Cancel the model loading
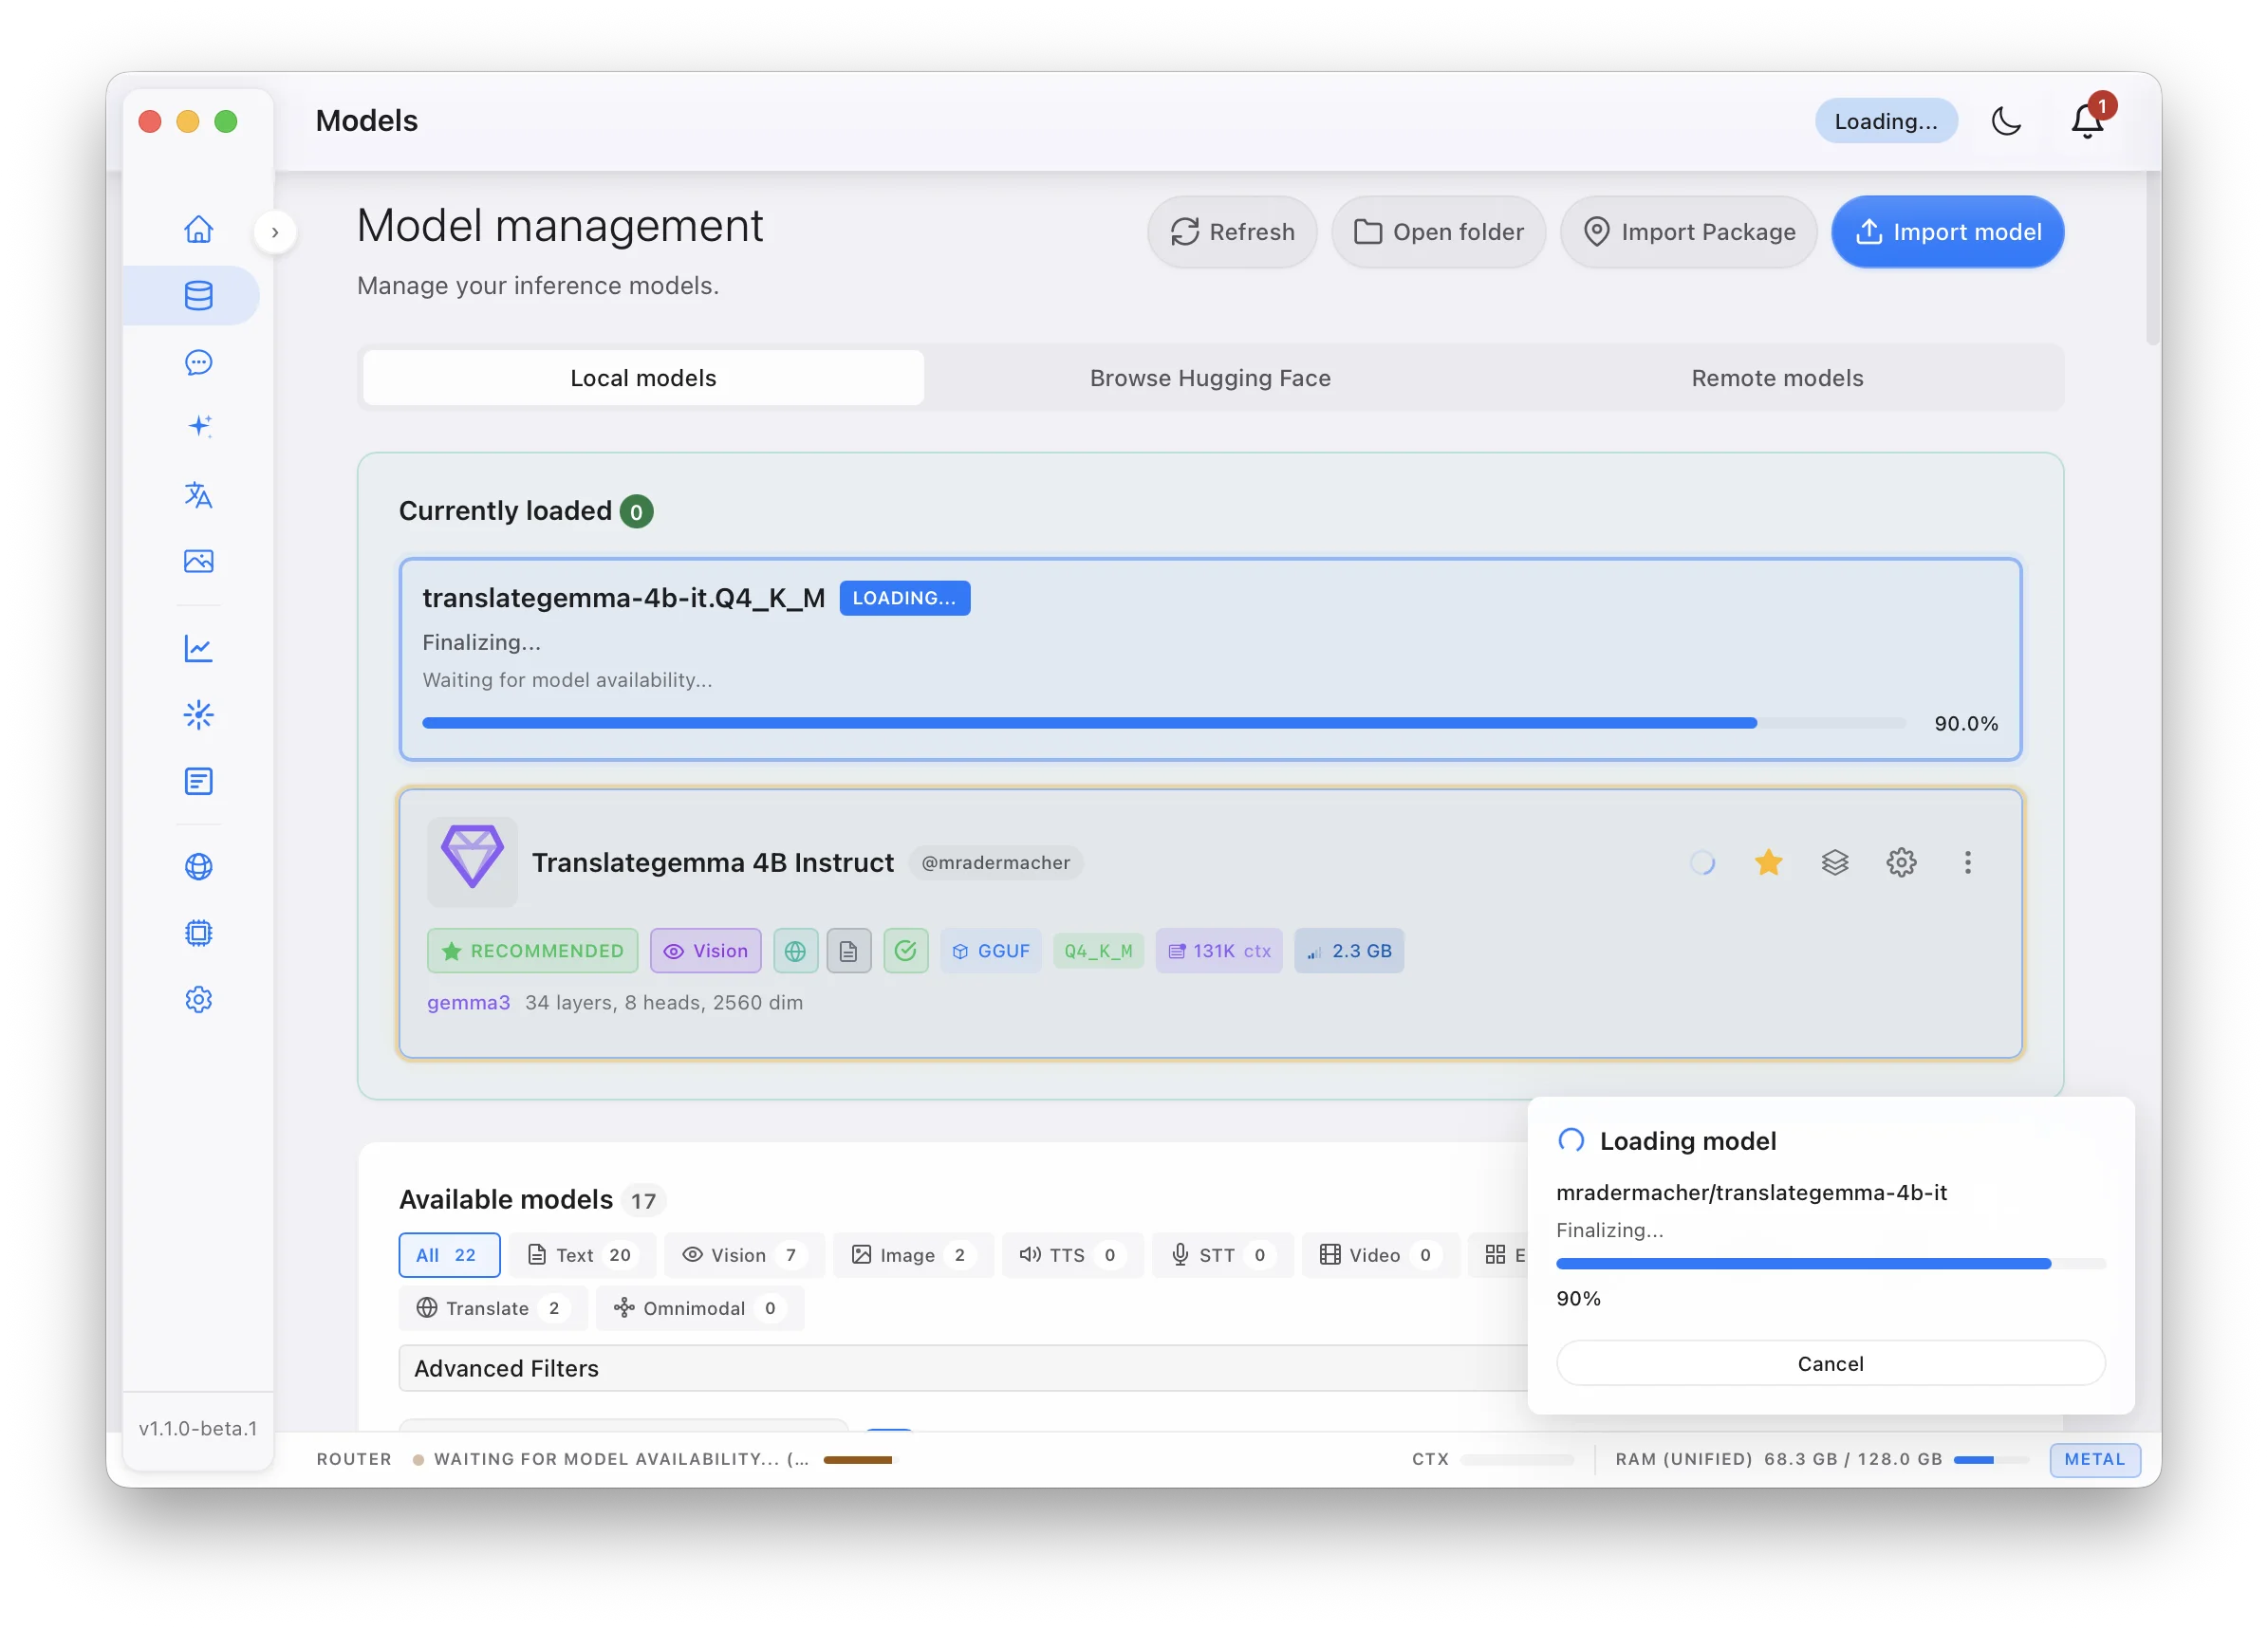 pos(1830,1363)
